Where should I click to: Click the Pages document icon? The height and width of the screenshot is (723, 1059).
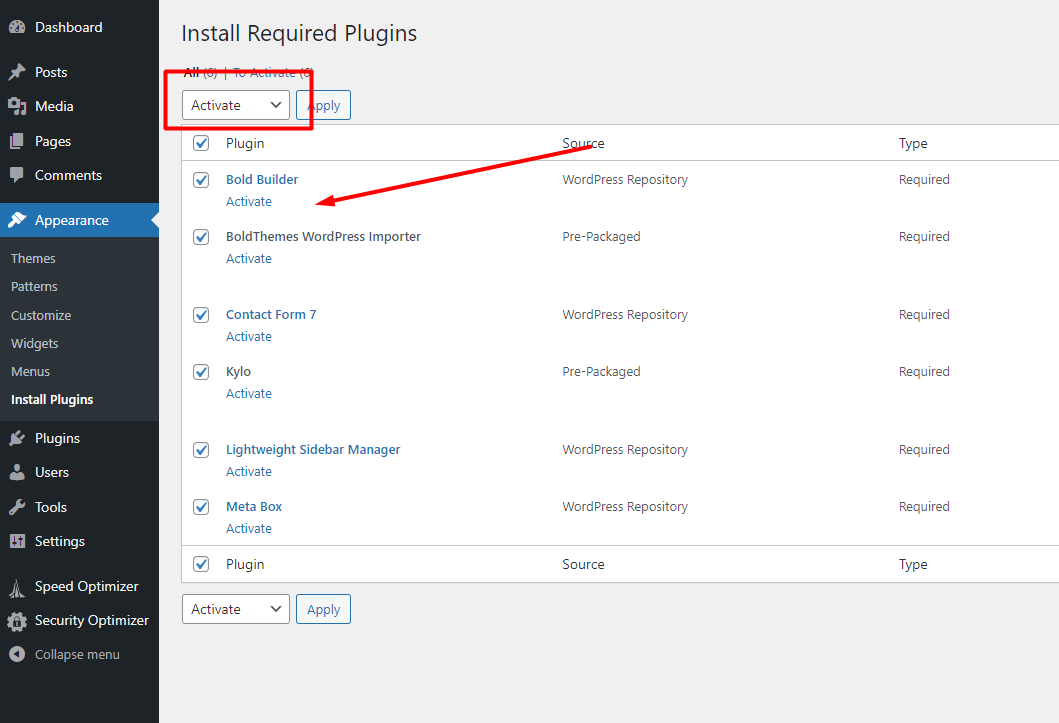point(17,141)
